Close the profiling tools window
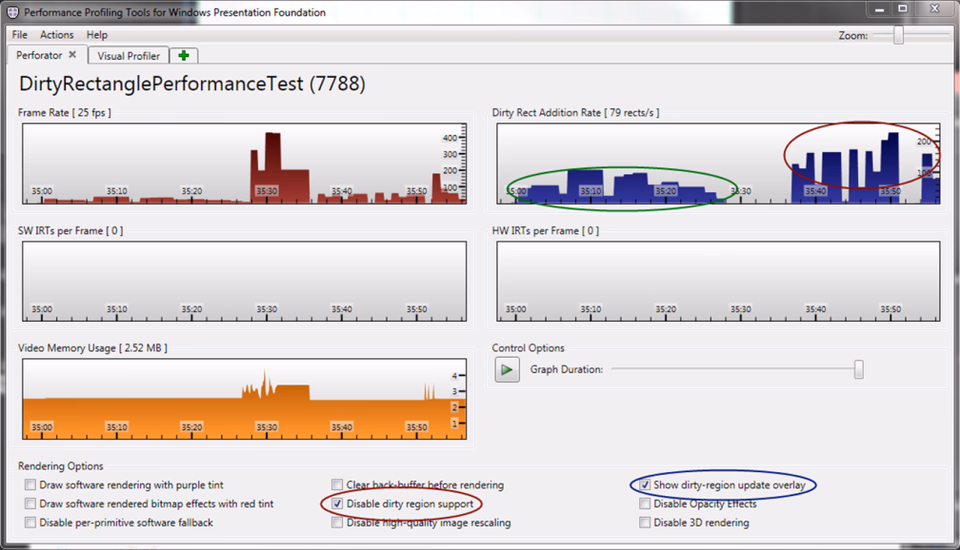 934,9
